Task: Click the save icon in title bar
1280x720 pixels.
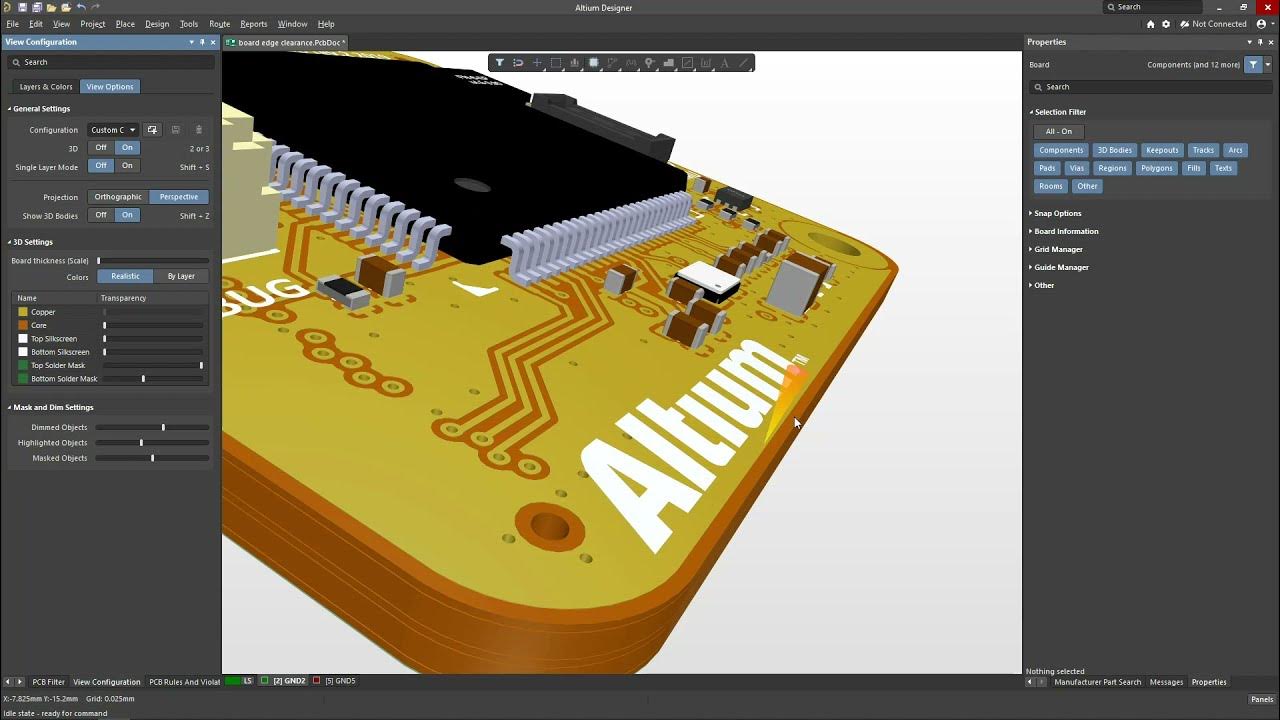Action: [22, 7]
